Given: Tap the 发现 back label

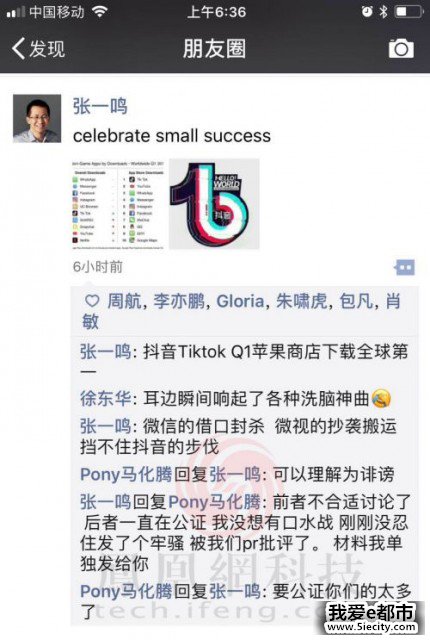Looking at the screenshot, I should point(47,49).
